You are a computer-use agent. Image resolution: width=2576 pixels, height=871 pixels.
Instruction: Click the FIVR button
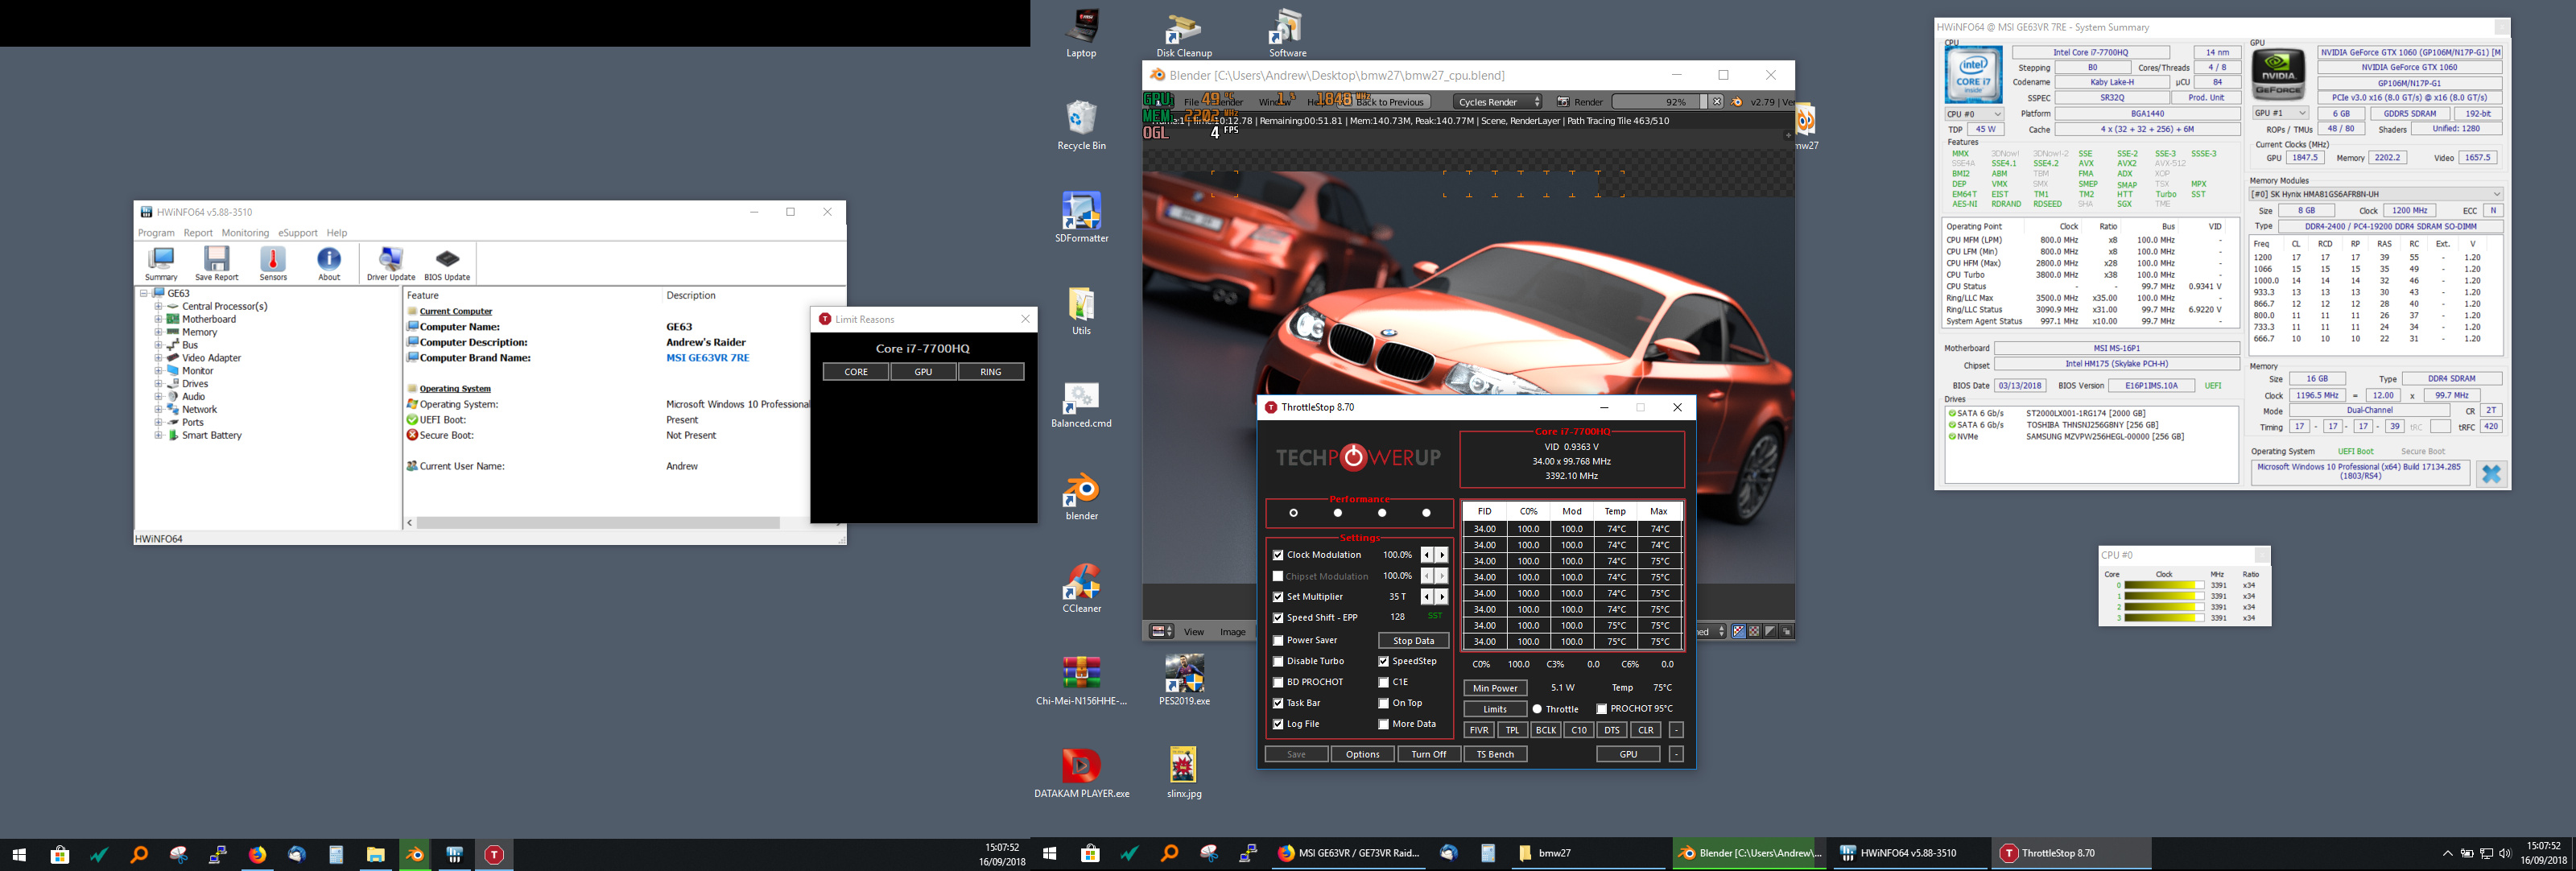click(1479, 731)
